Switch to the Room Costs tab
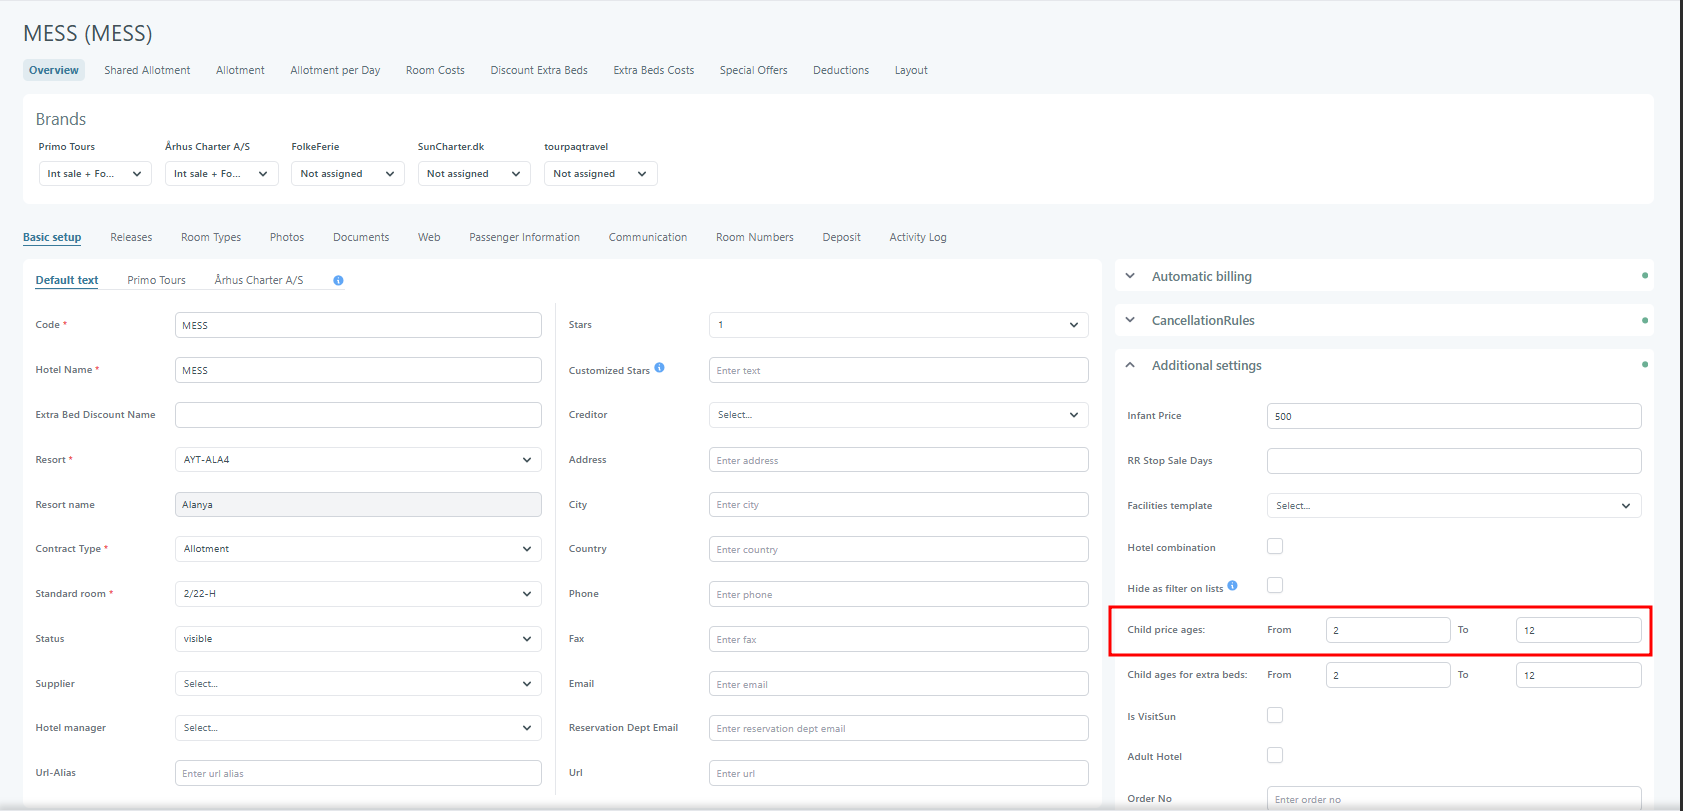The height and width of the screenshot is (811, 1683). [x=435, y=70]
